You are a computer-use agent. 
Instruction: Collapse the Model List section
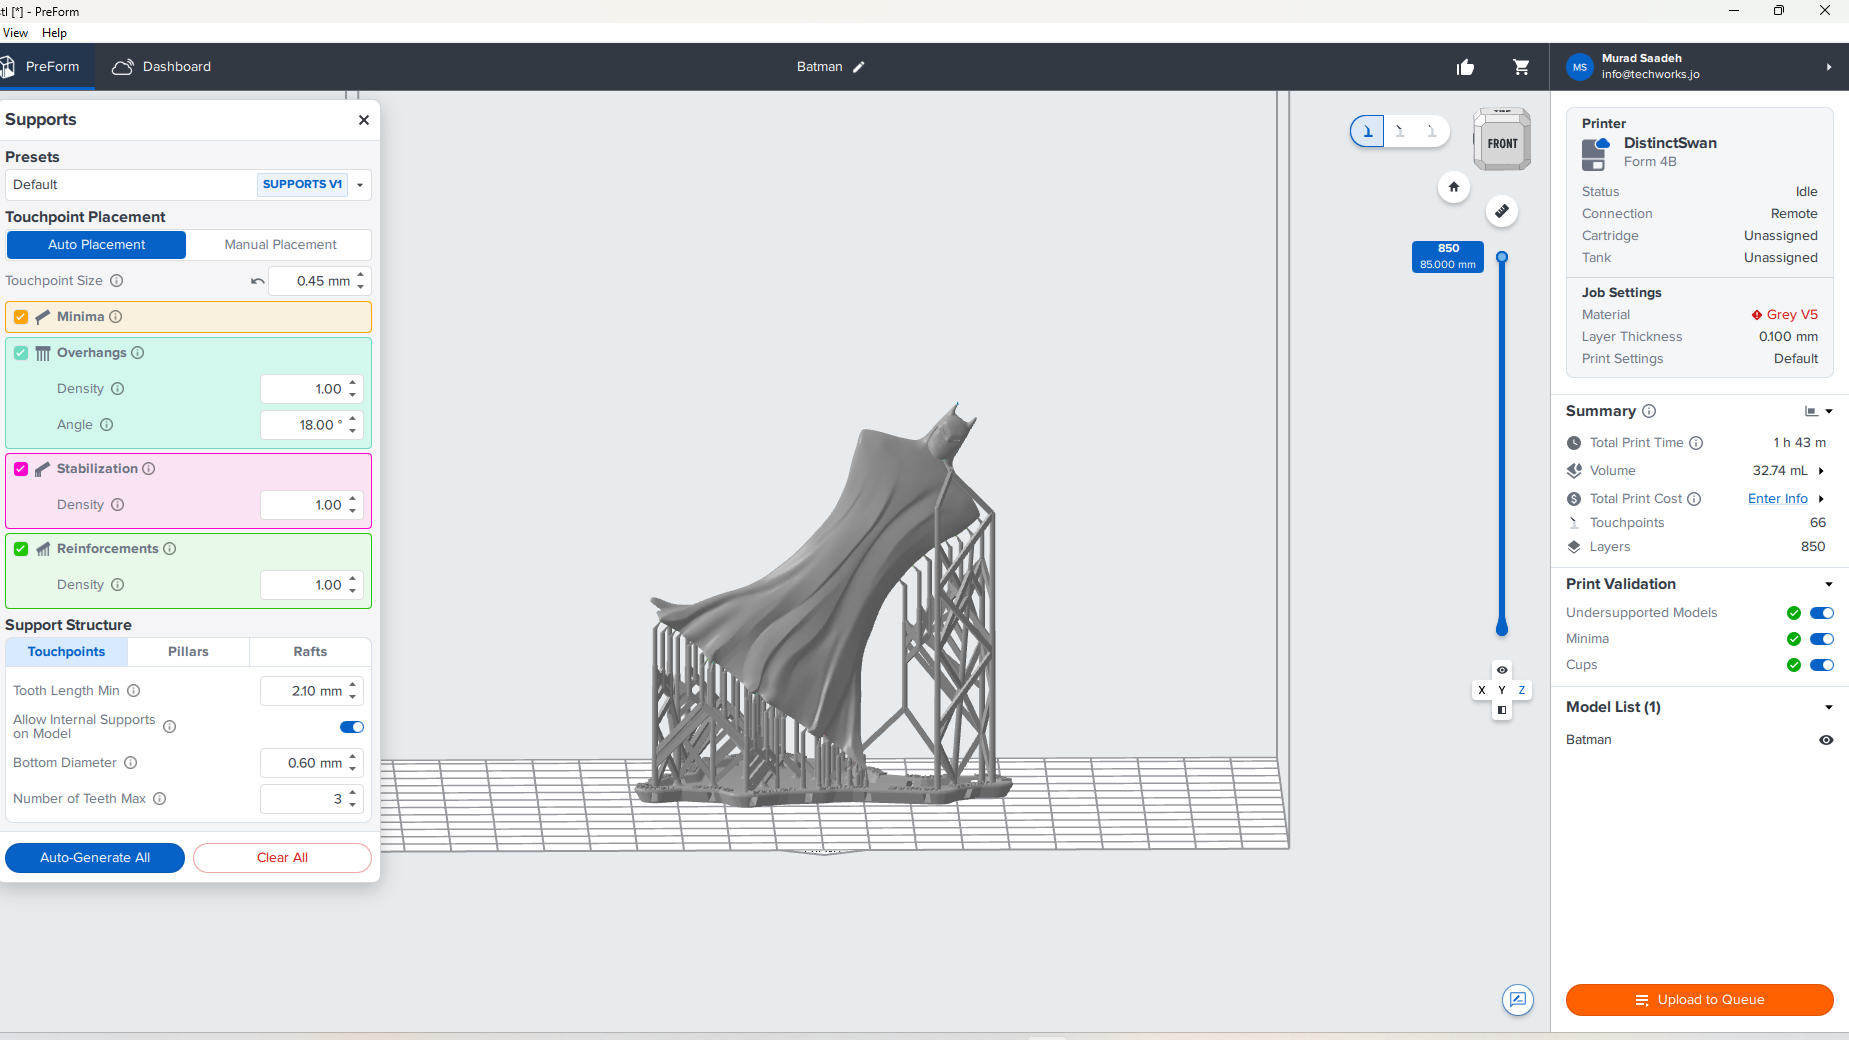pyautogui.click(x=1829, y=708)
